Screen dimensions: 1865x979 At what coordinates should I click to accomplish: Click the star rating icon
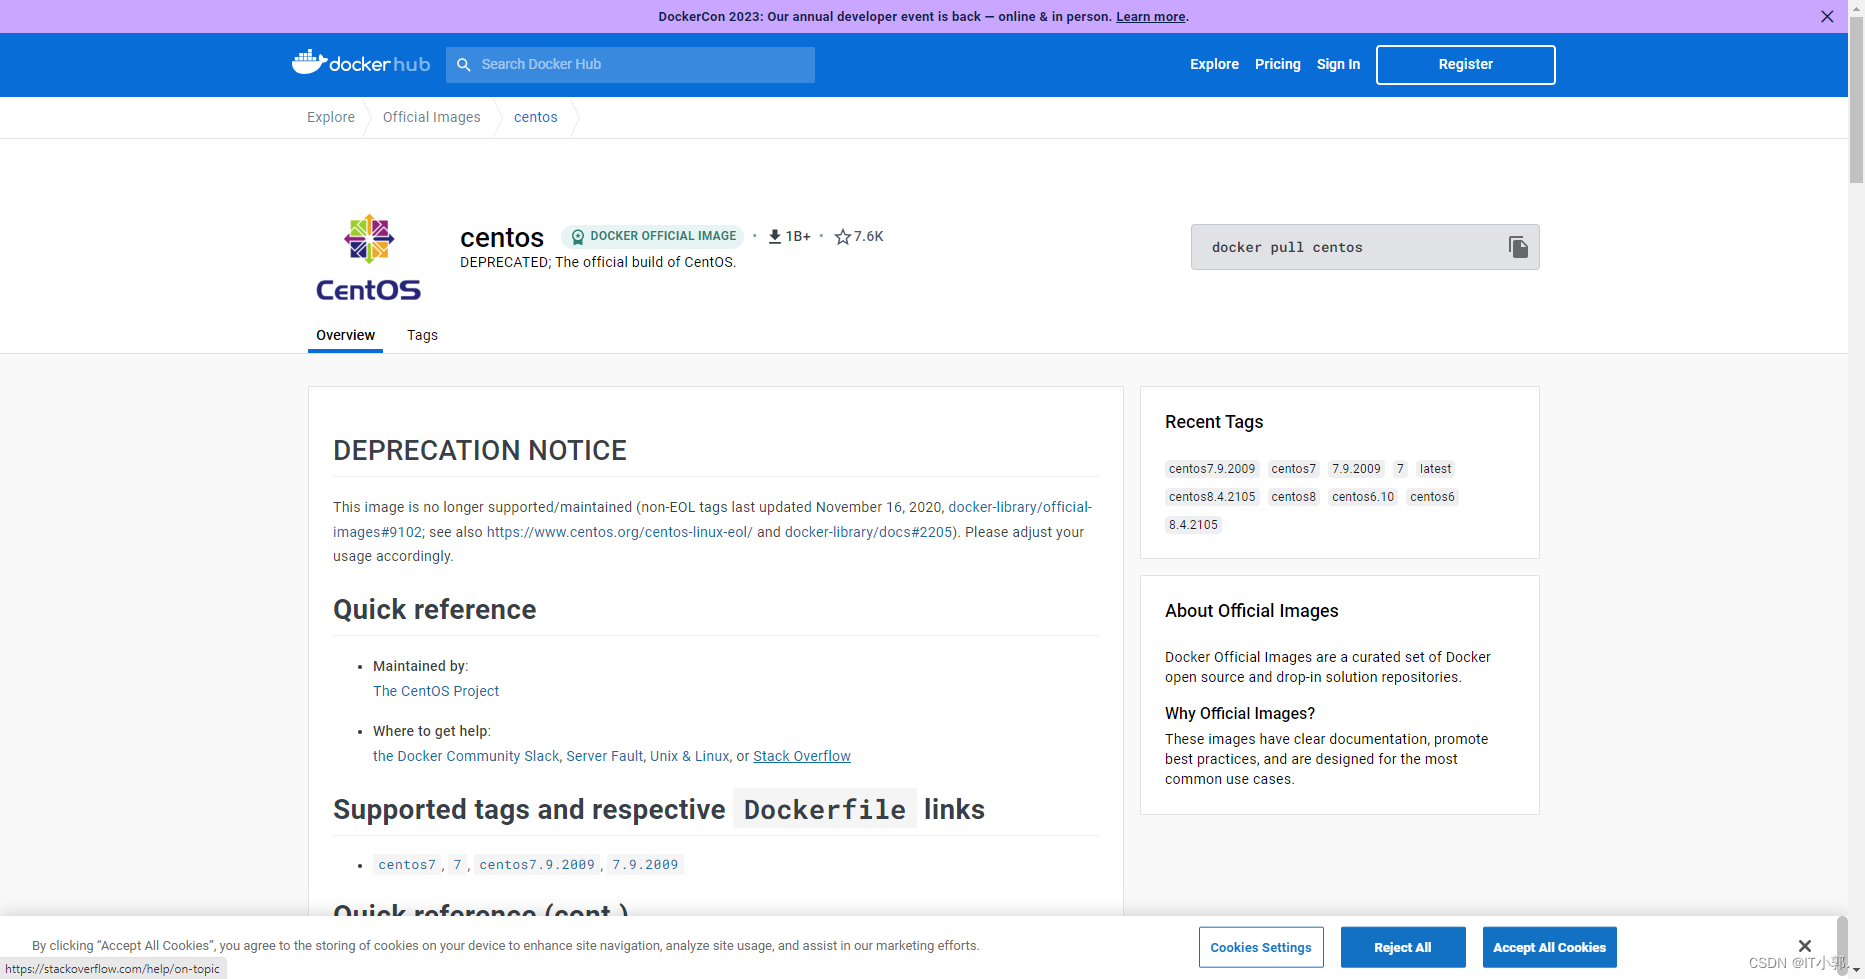[x=843, y=237]
